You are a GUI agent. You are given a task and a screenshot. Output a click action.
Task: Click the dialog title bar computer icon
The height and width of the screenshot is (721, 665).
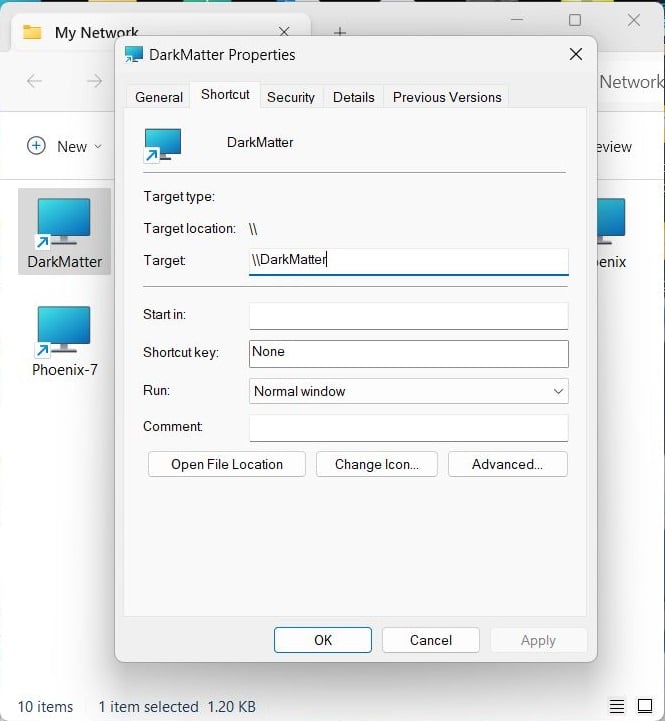click(134, 54)
